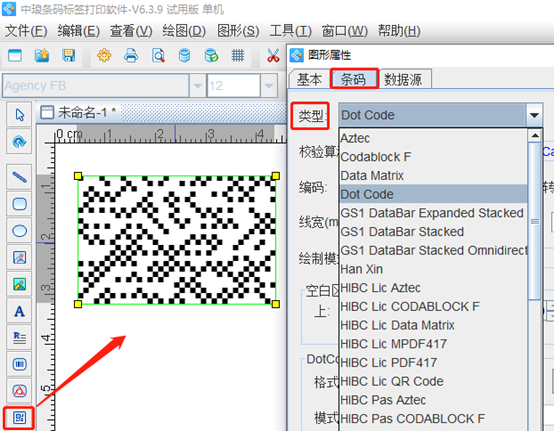Toggle the grid display icon
The image size is (554, 431).
coord(238,55)
